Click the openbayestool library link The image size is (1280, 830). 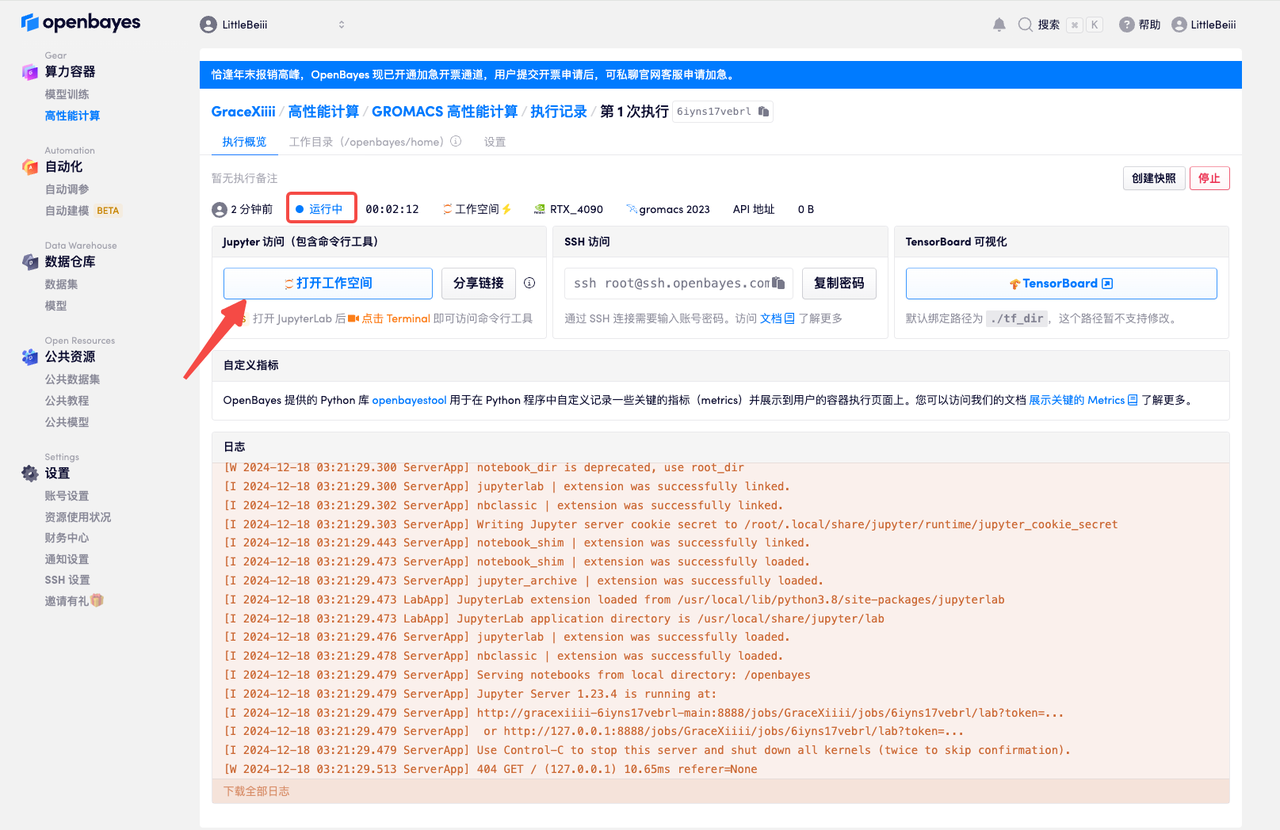point(409,400)
